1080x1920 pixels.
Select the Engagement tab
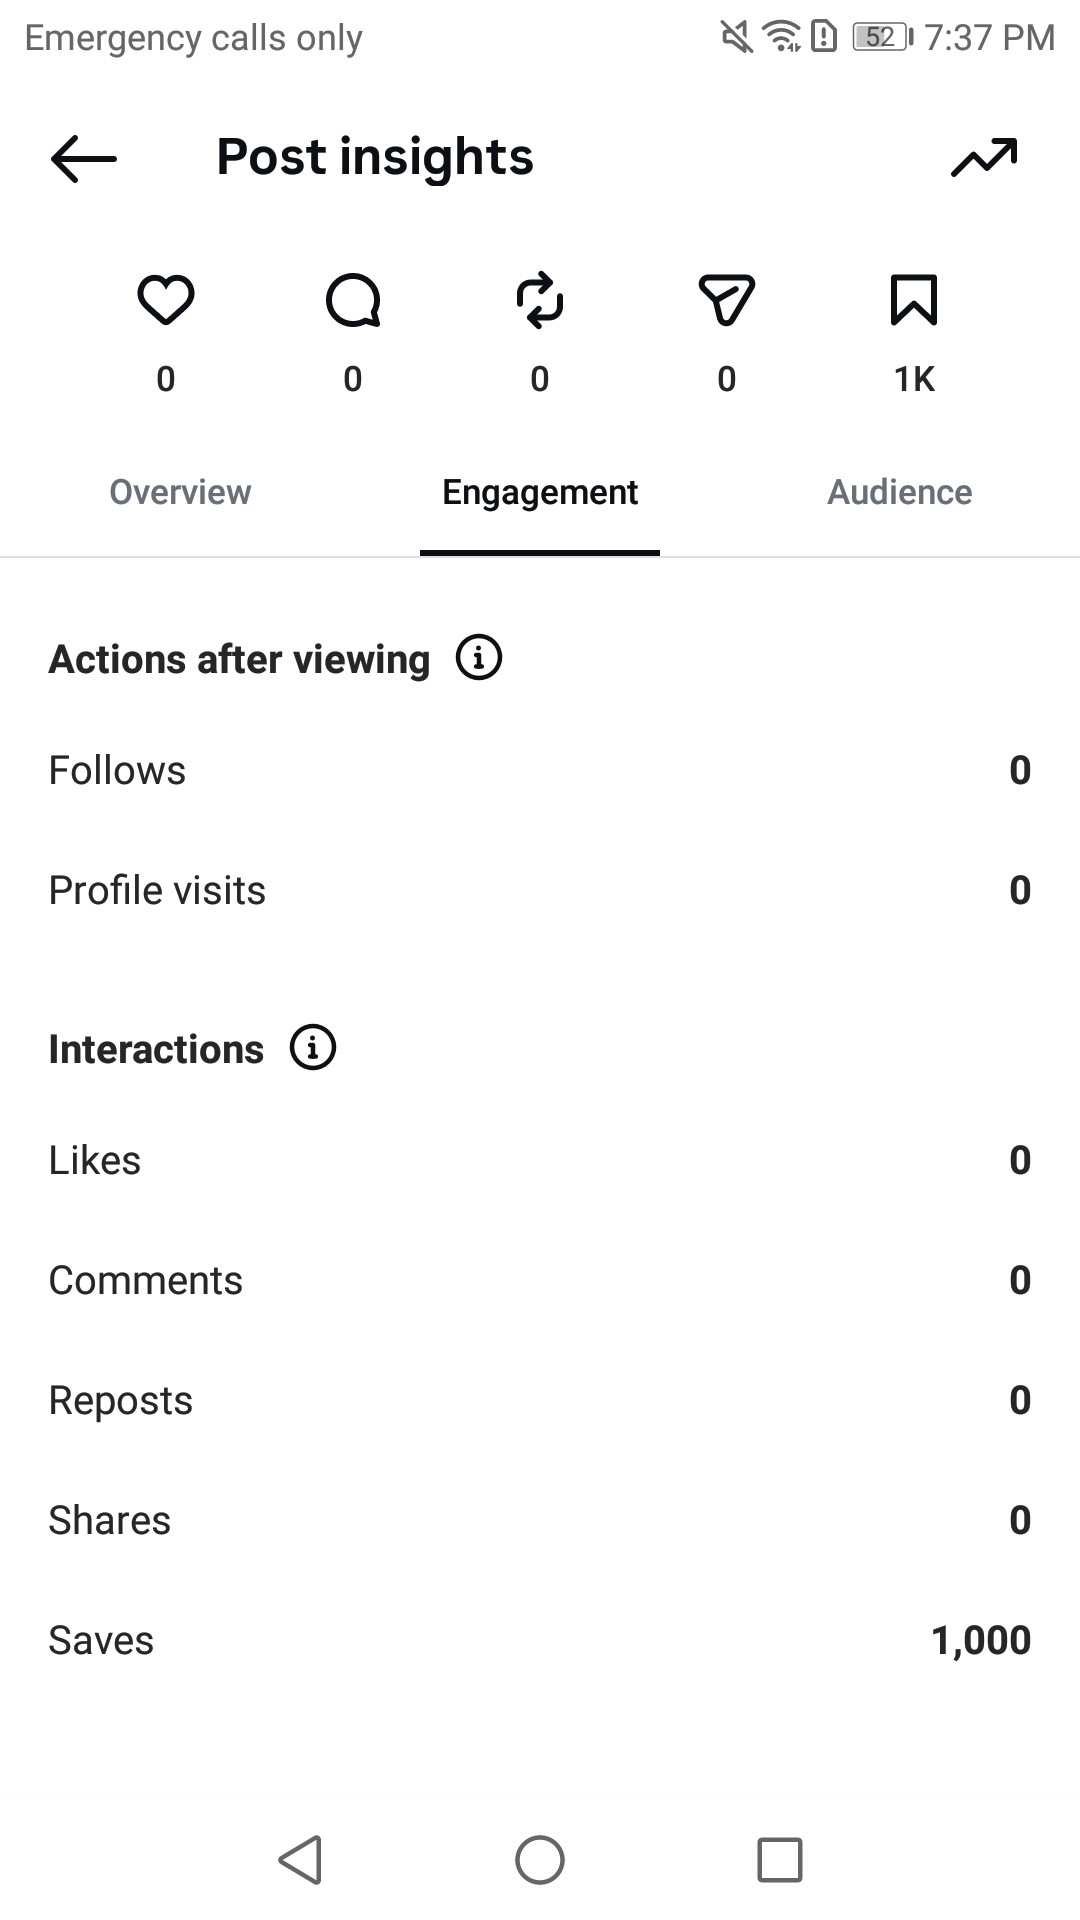[x=540, y=492]
